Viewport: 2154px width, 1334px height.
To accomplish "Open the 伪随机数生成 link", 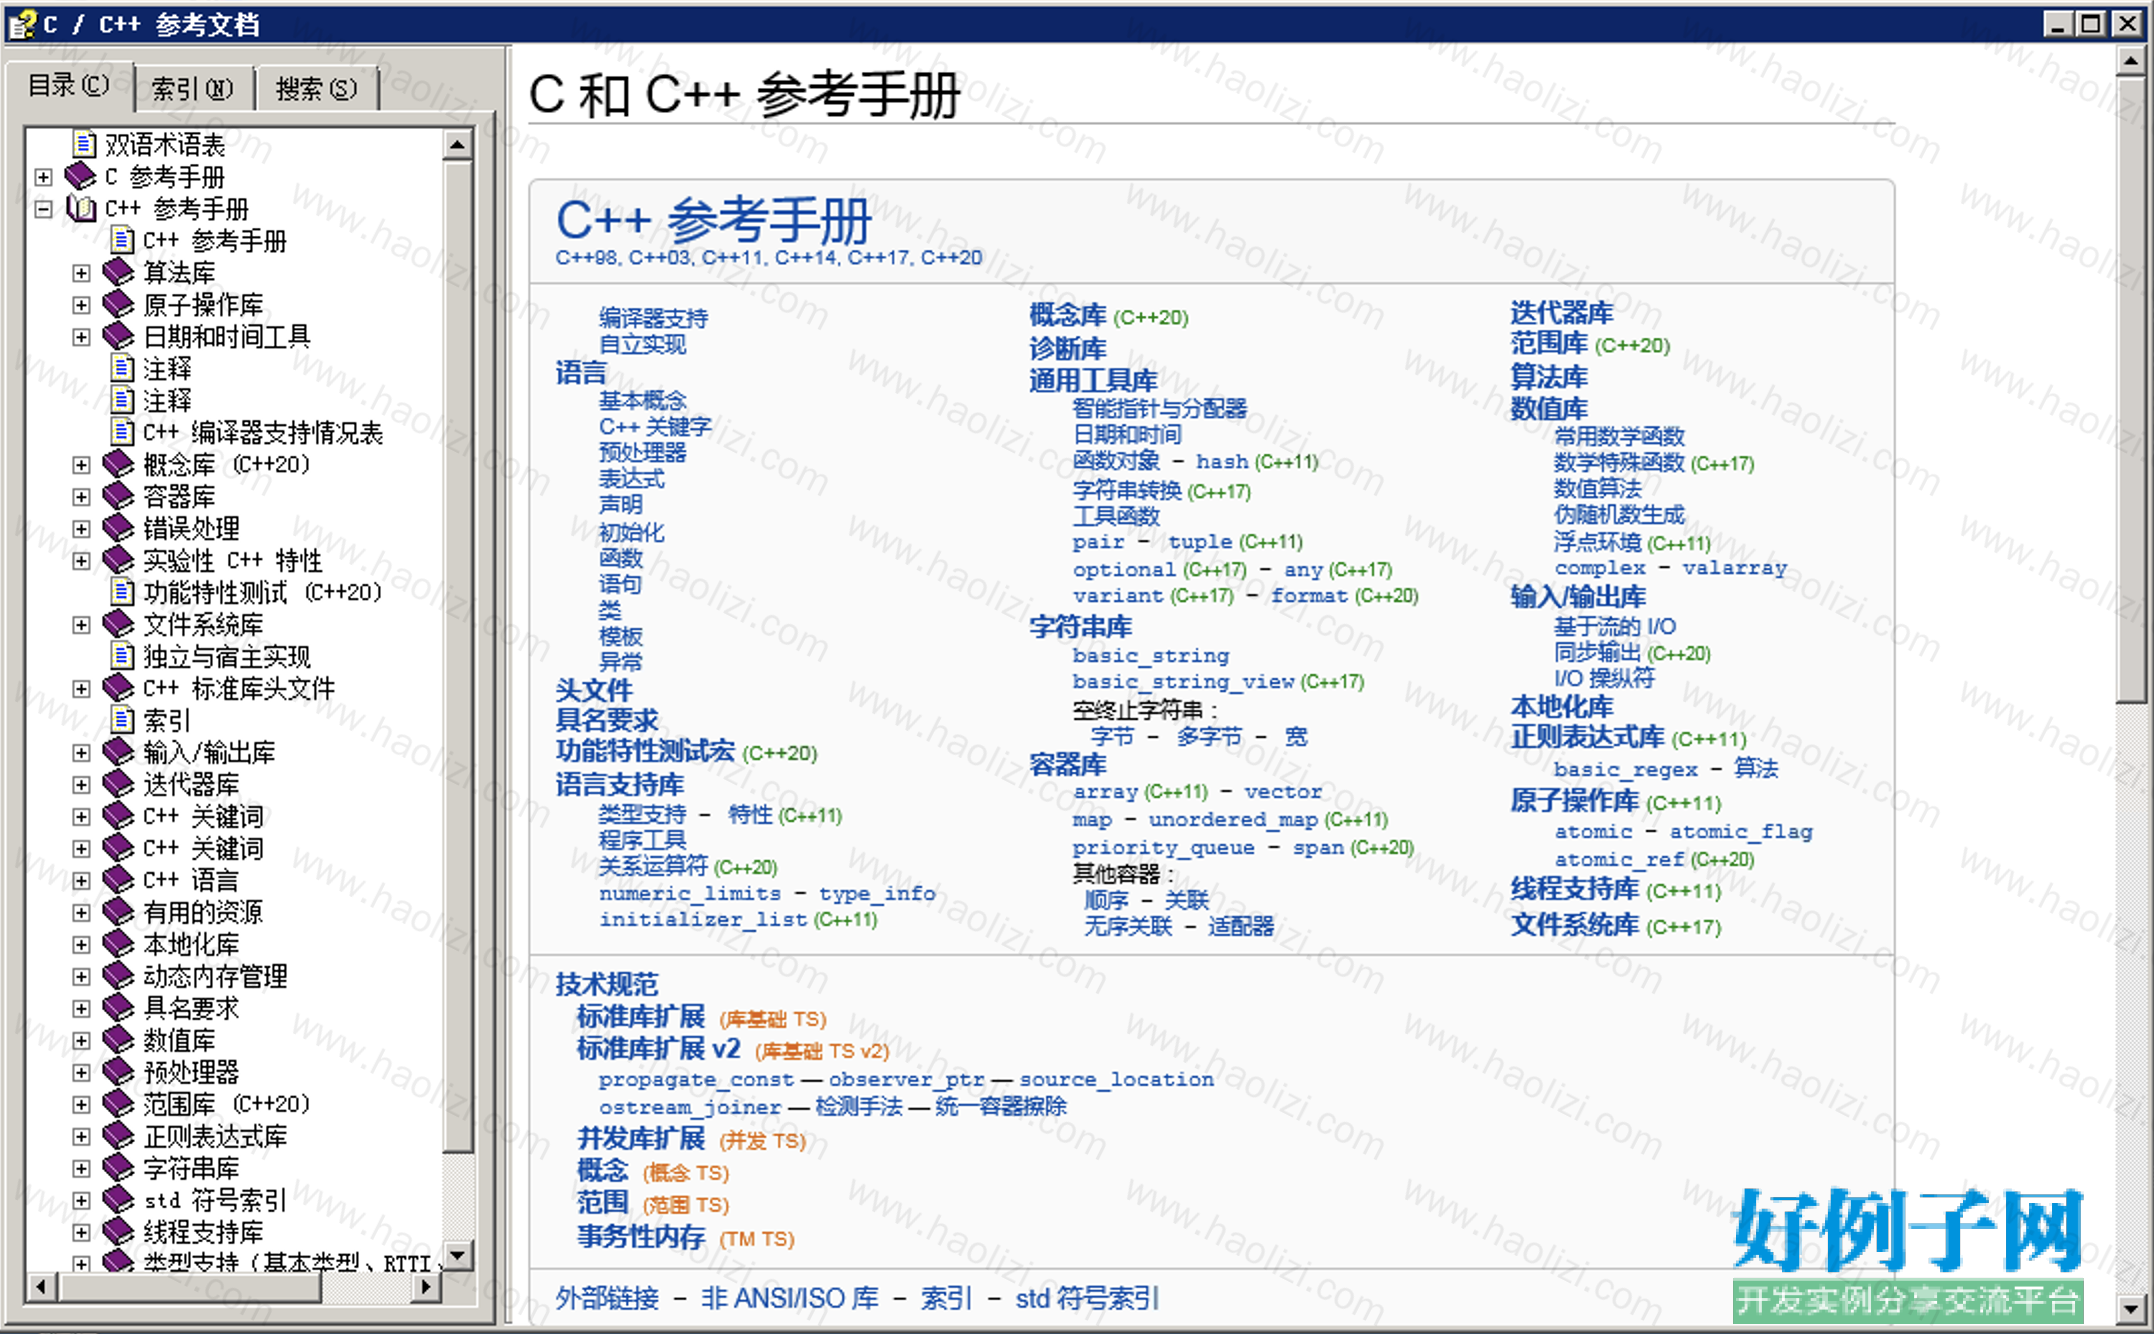I will click(1619, 515).
